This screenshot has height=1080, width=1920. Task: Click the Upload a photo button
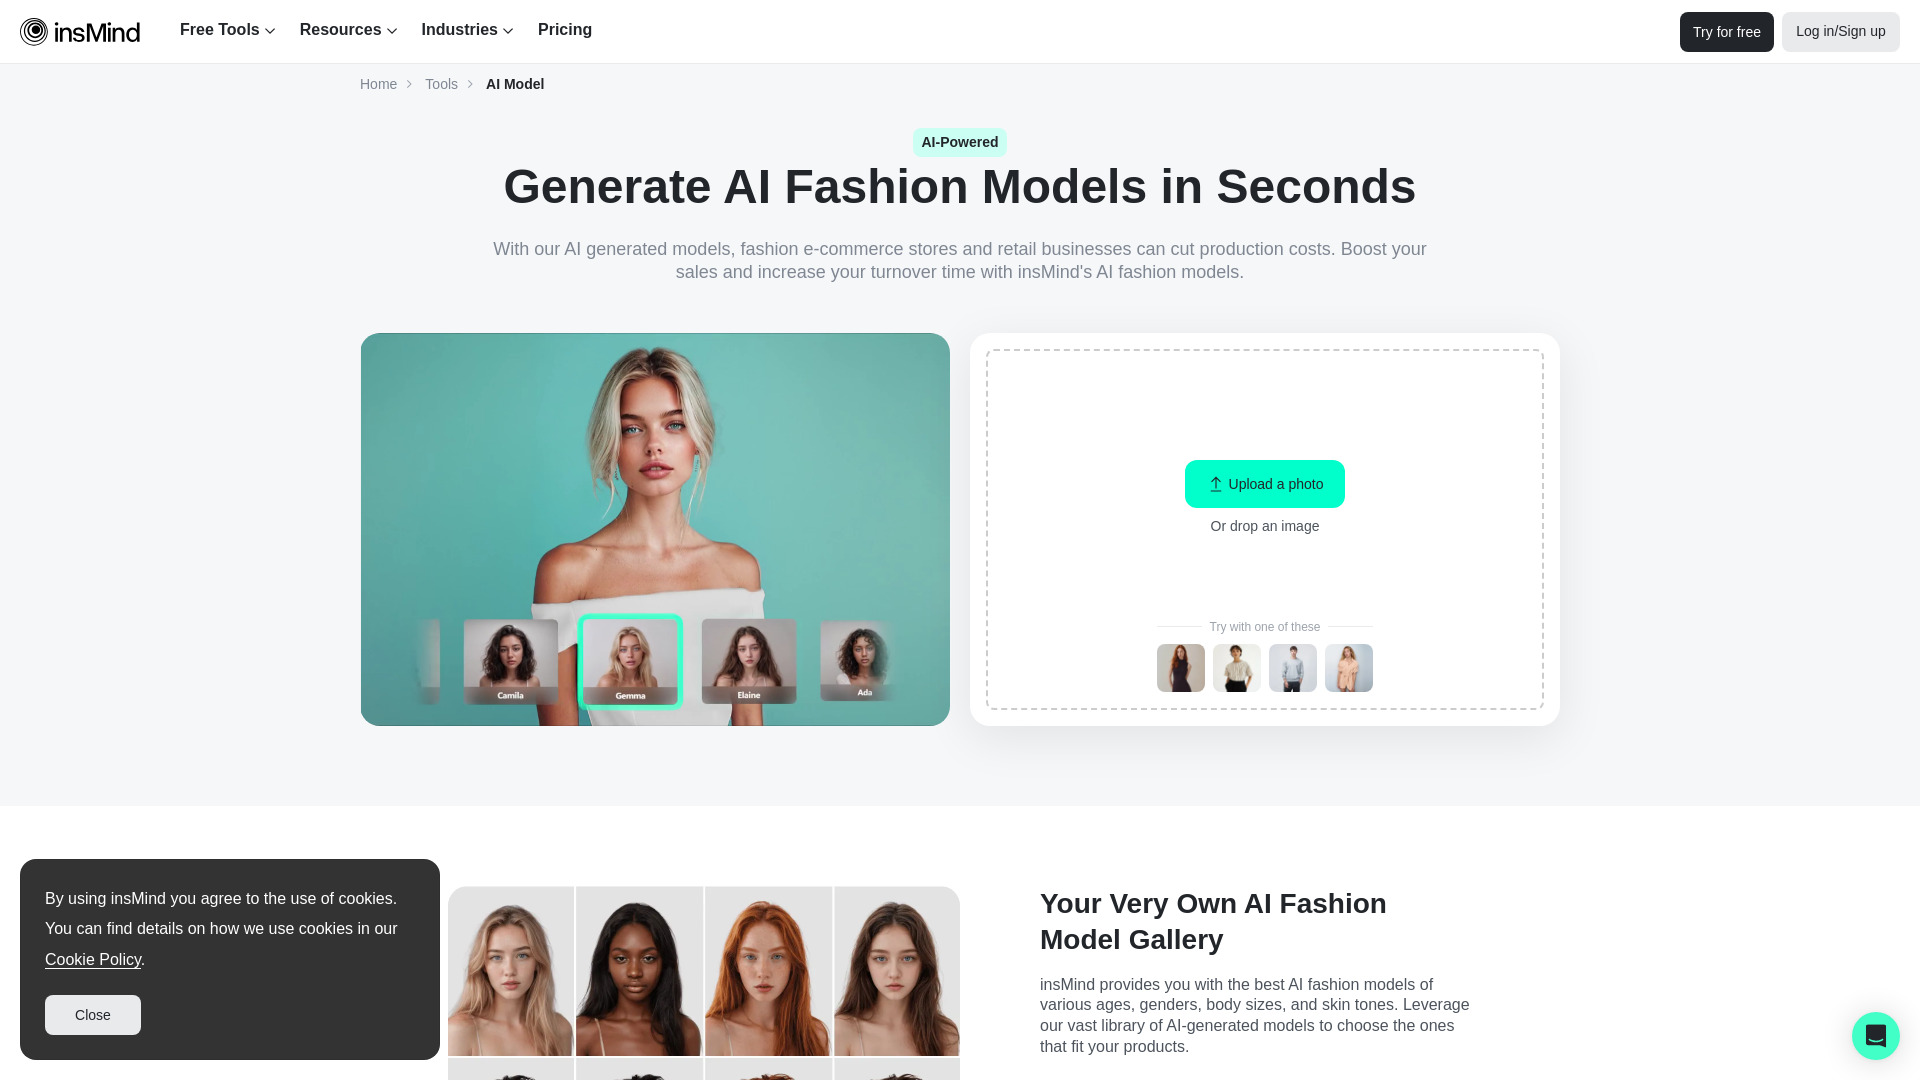1265,484
